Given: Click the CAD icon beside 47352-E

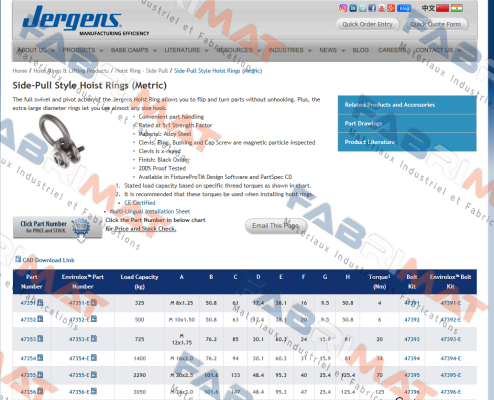Looking at the screenshot, I should [x=94, y=319].
